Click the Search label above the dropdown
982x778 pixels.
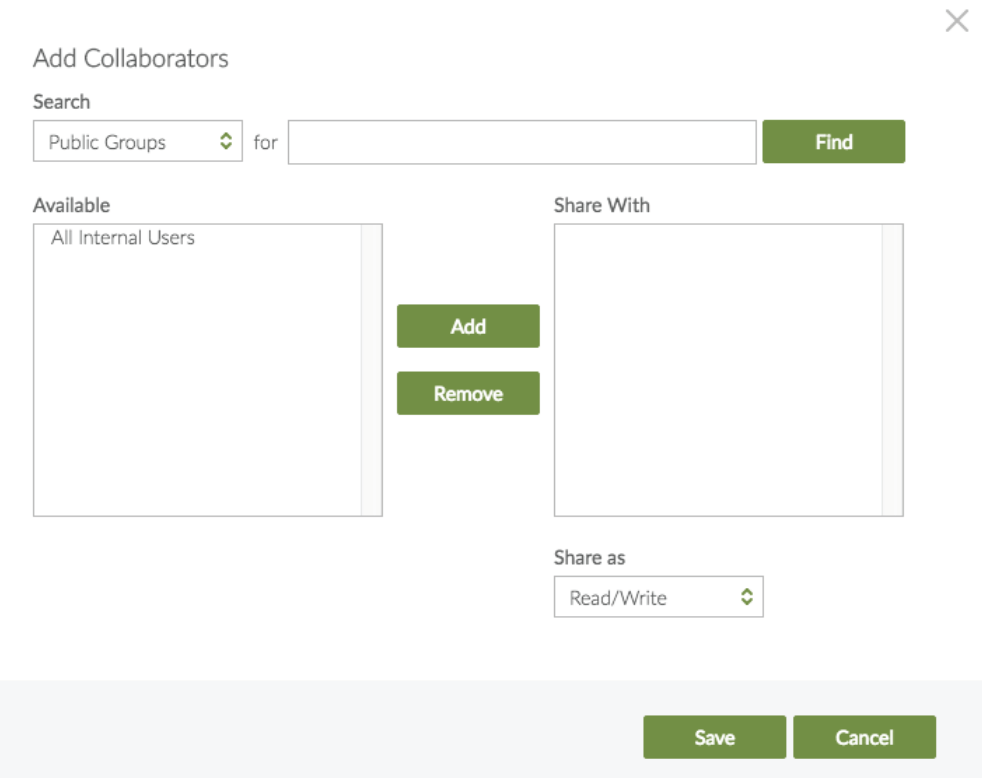pos(61,102)
